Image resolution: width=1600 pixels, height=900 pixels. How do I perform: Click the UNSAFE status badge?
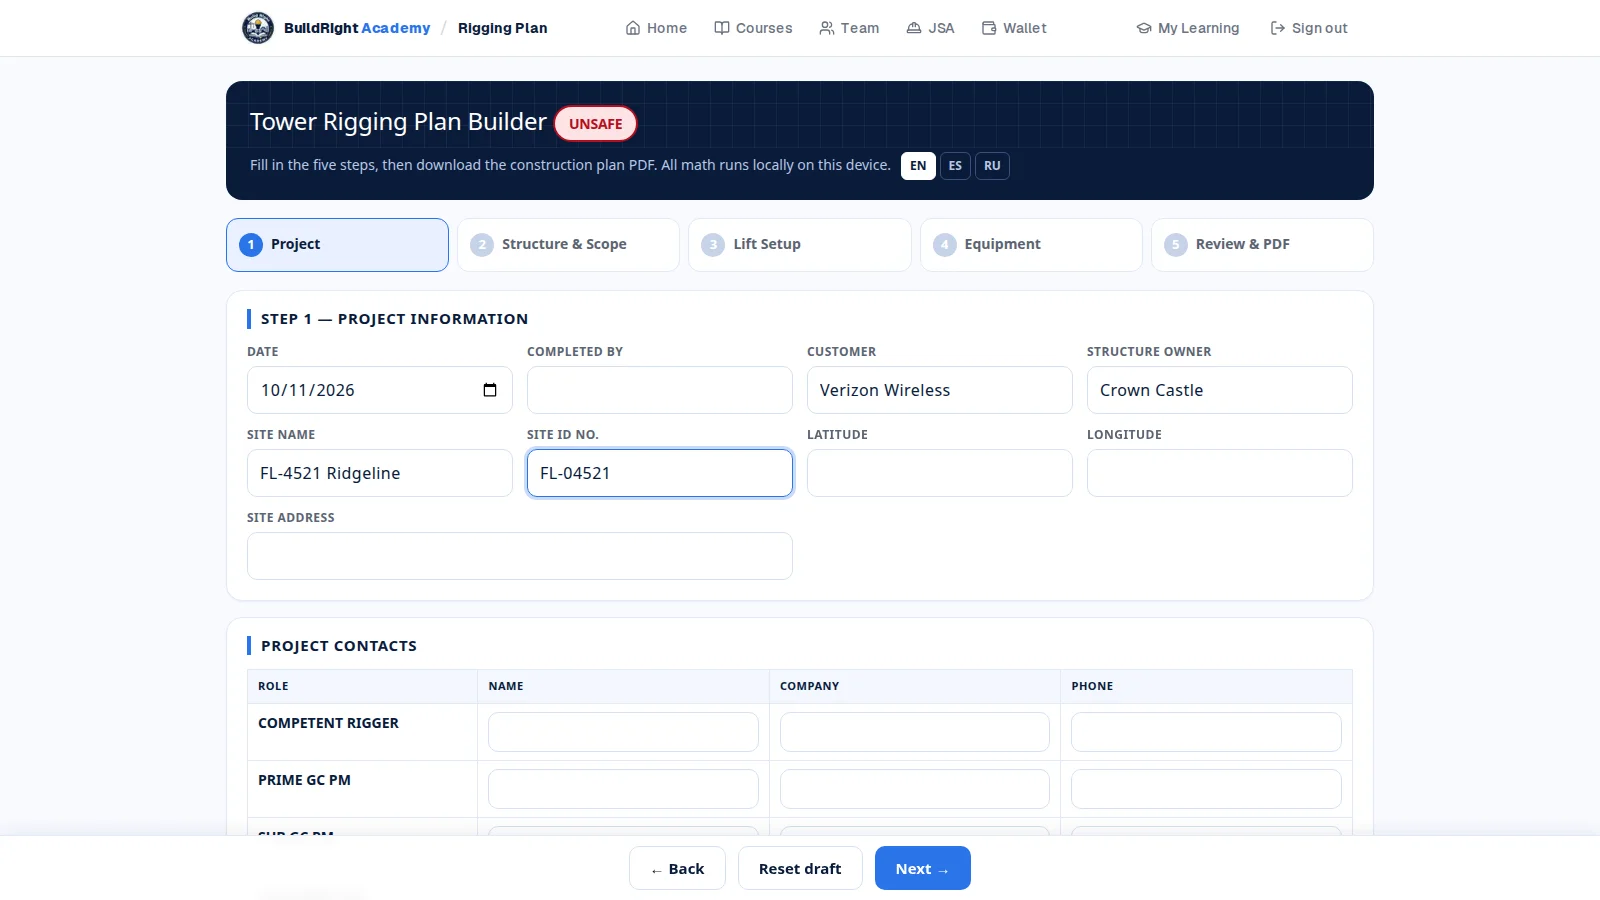(596, 124)
